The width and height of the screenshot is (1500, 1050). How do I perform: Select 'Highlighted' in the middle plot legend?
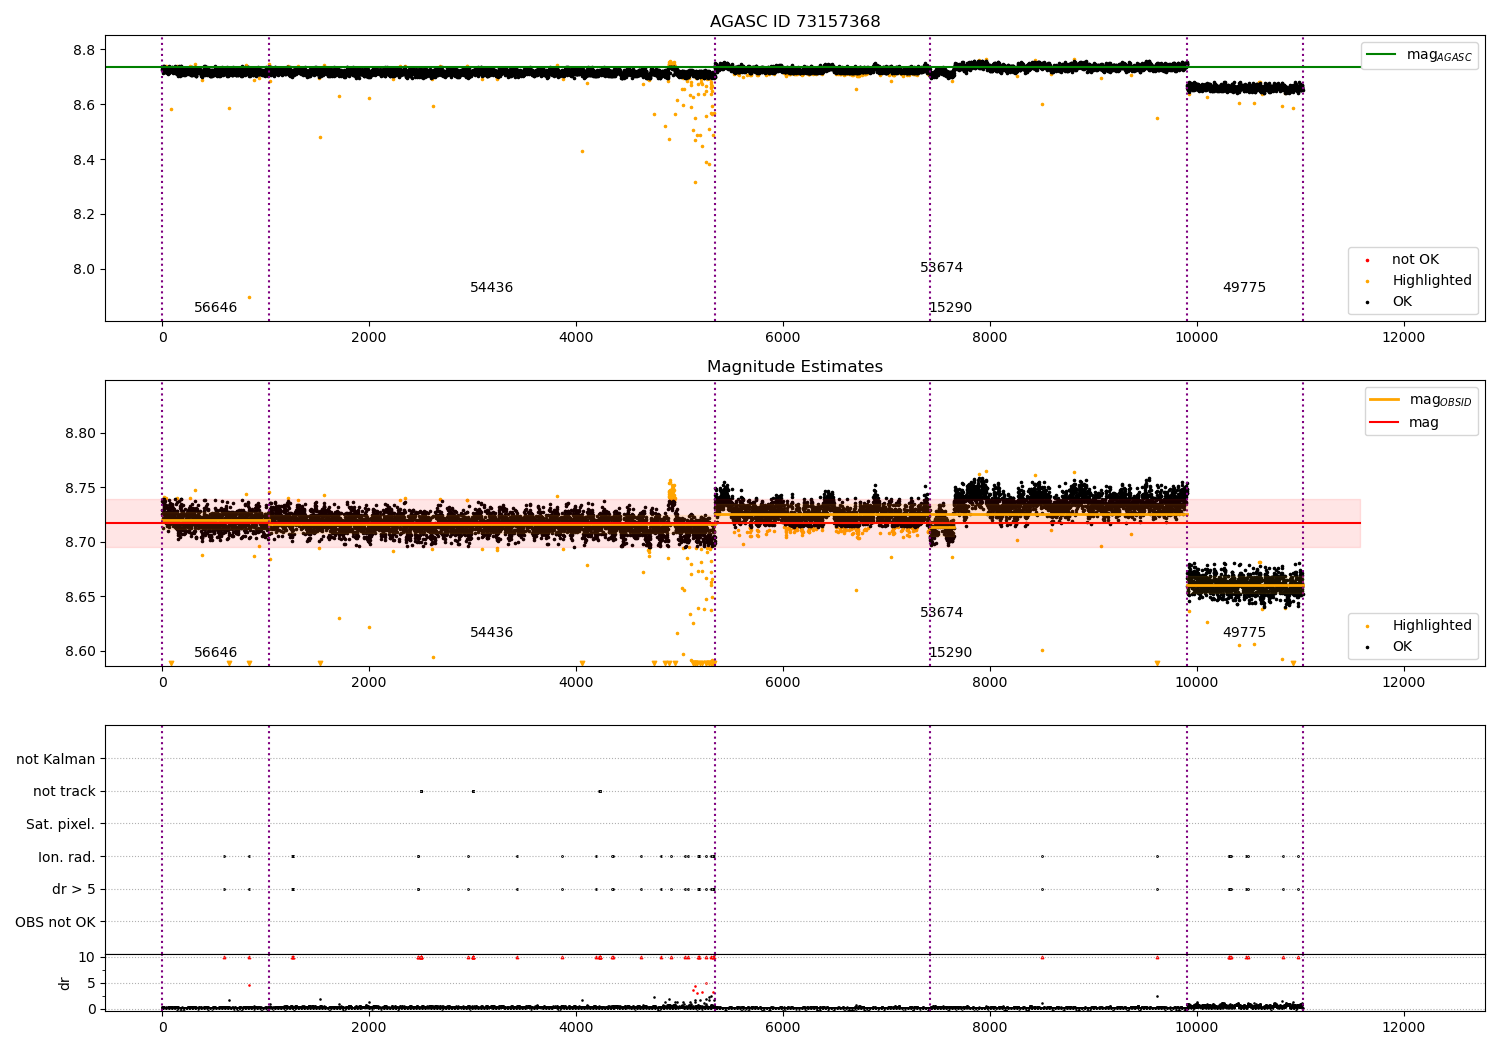(1420, 626)
